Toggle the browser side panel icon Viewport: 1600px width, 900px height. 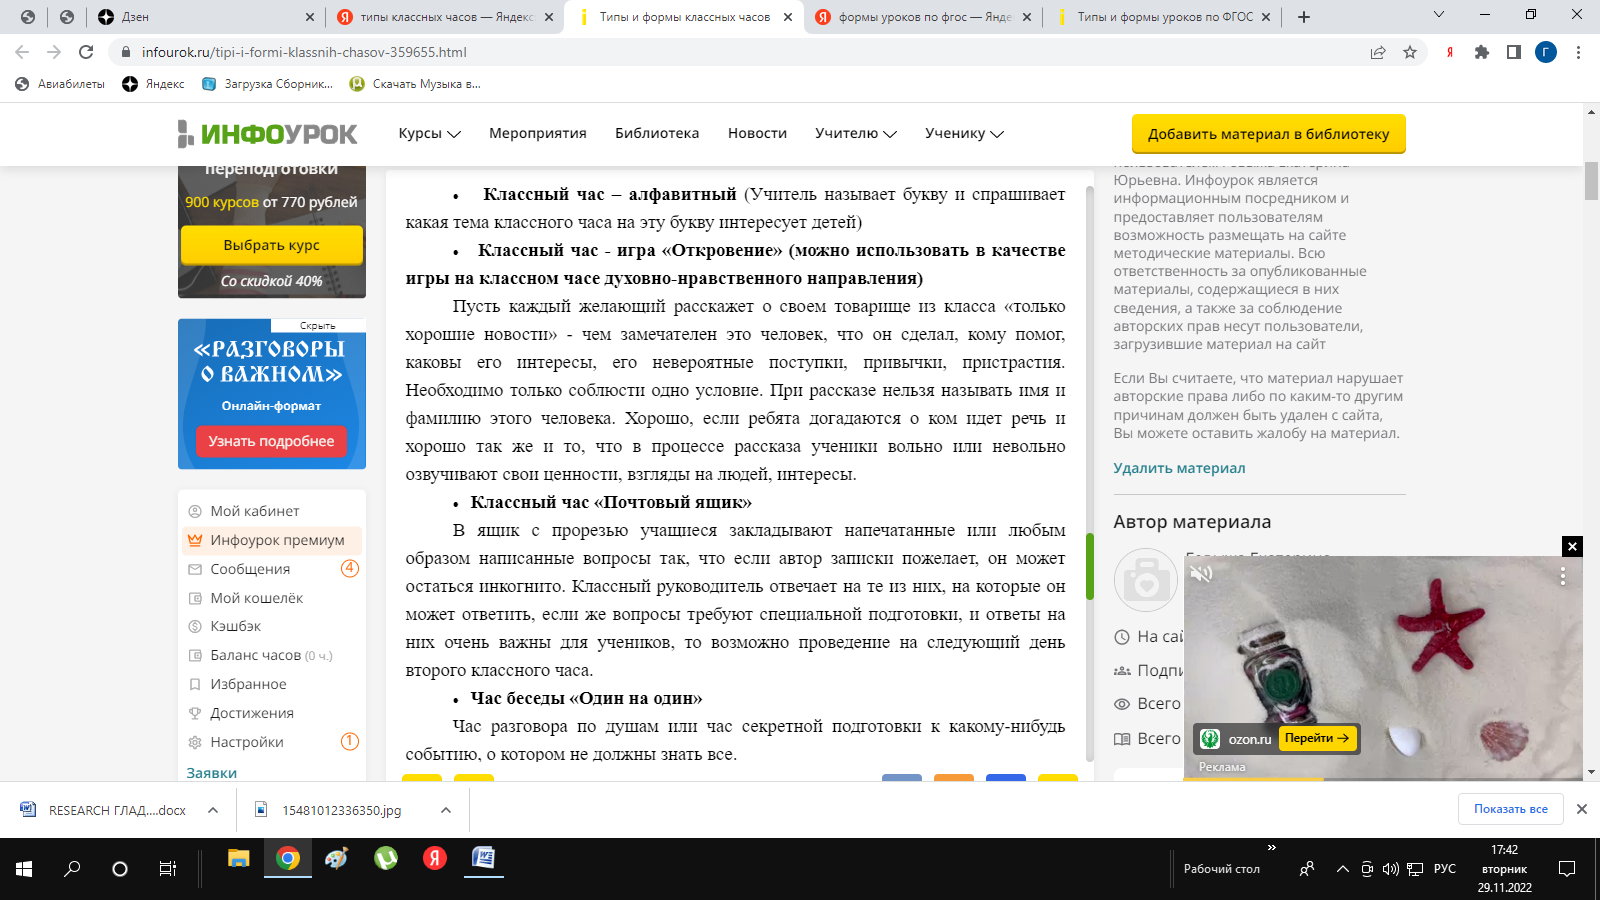click(x=1514, y=52)
